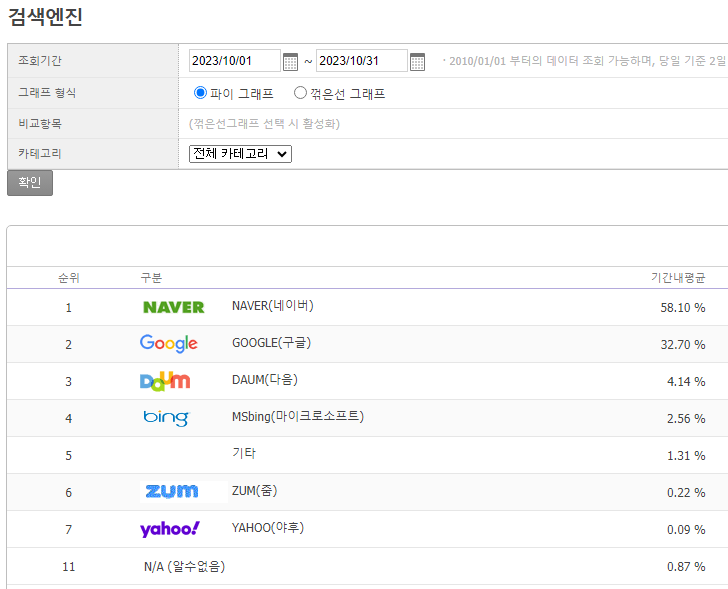
Task: Select the 파이 그래프 radio button
Action: click(200, 93)
